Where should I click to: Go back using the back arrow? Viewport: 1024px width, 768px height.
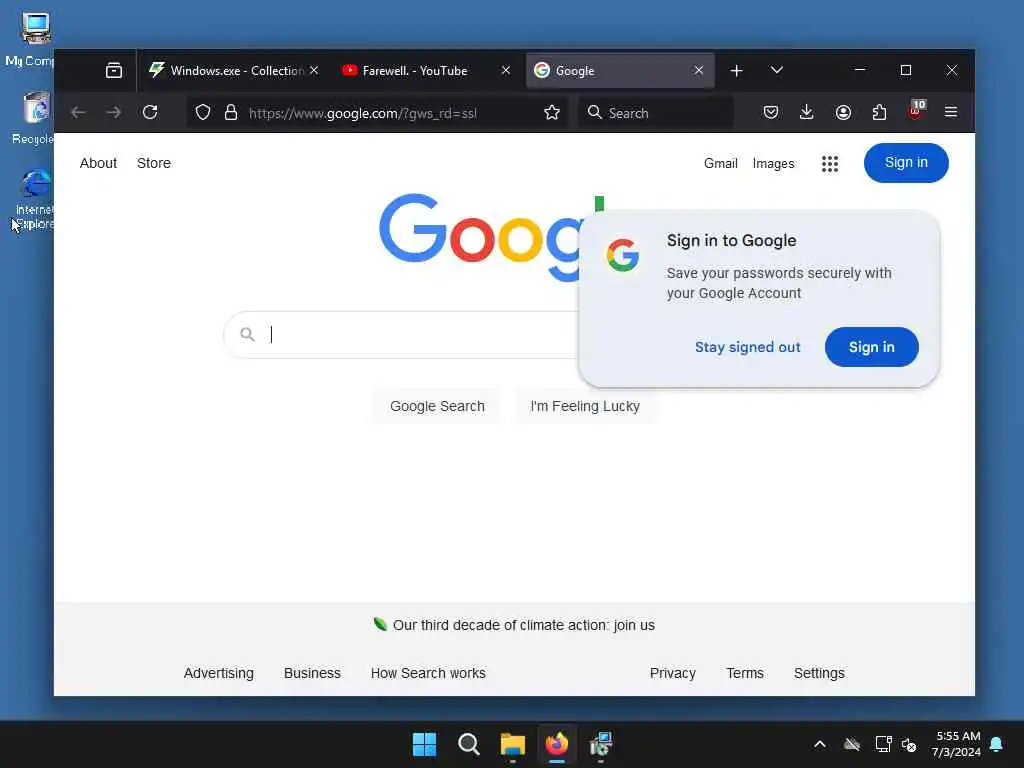pyautogui.click(x=78, y=112)
